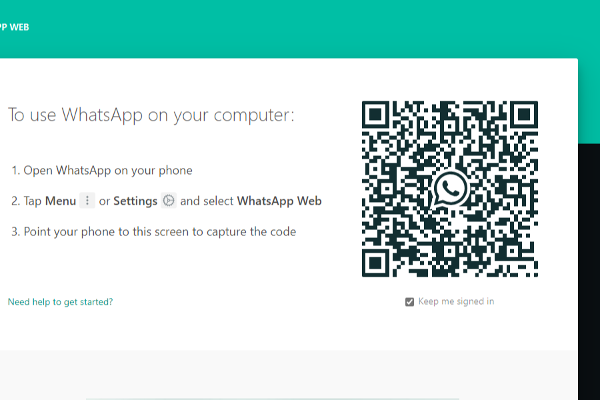Viewport: 600px width, 400px height.
Task: Click the QR code's top-right corner square
Action: coord(522,116)
